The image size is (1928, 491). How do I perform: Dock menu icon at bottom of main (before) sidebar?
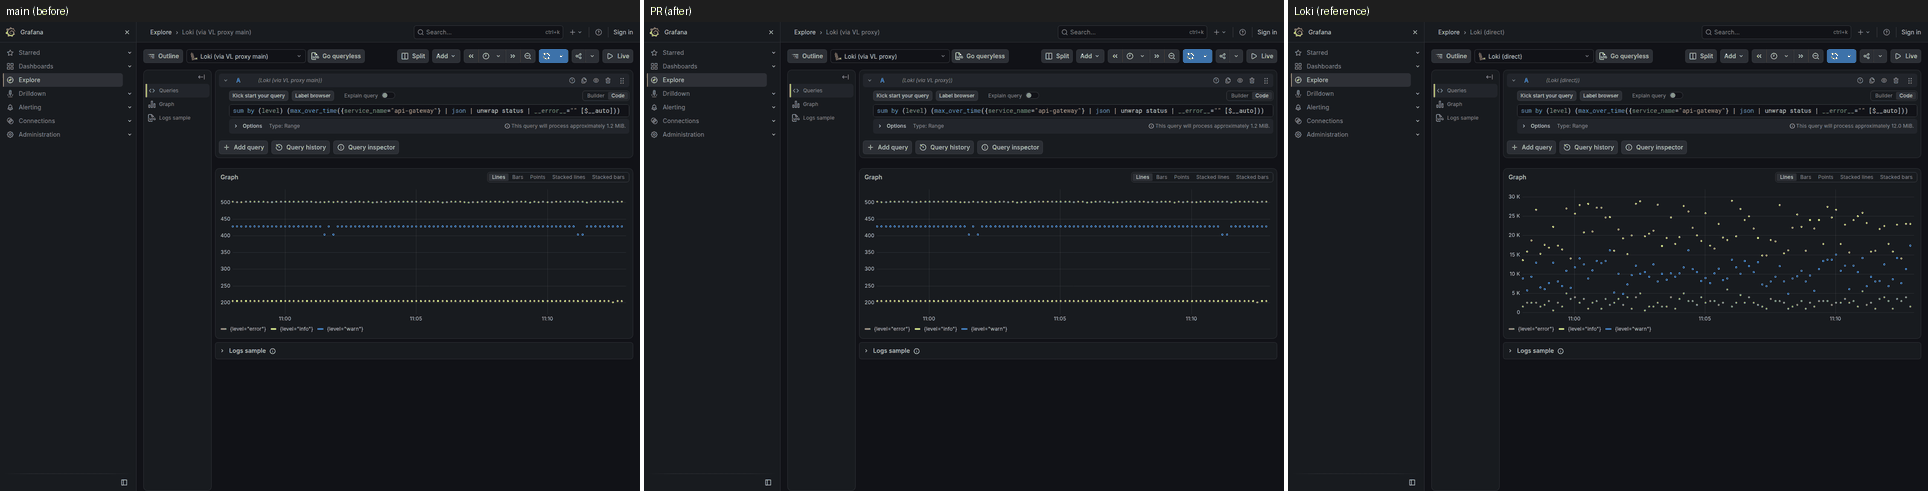point(124,482)
